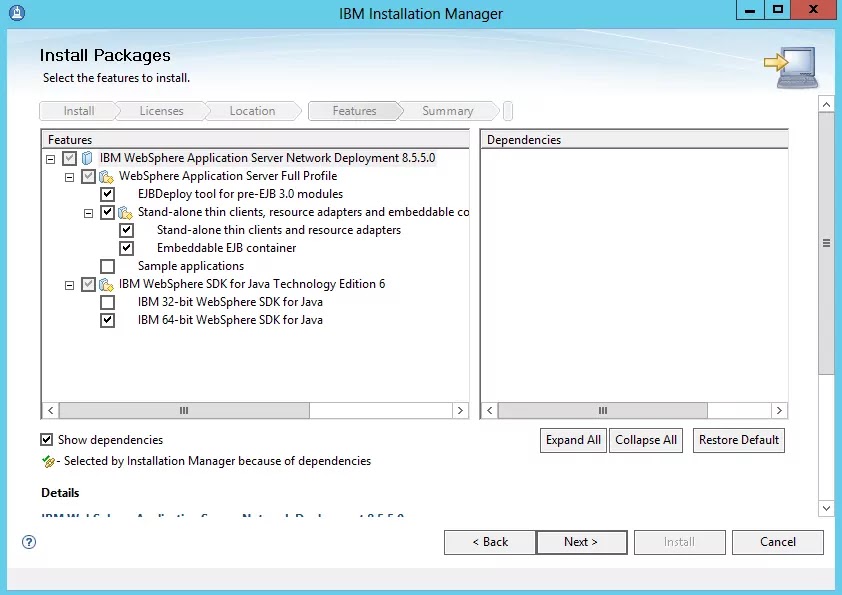Disable Show dependencies checkbox

pos(47,440)
